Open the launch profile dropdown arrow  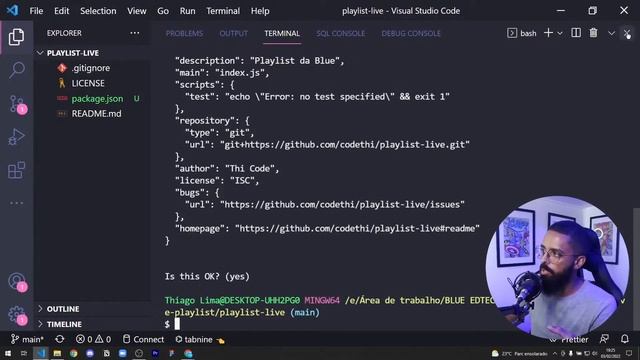click(x=560, y=33)
